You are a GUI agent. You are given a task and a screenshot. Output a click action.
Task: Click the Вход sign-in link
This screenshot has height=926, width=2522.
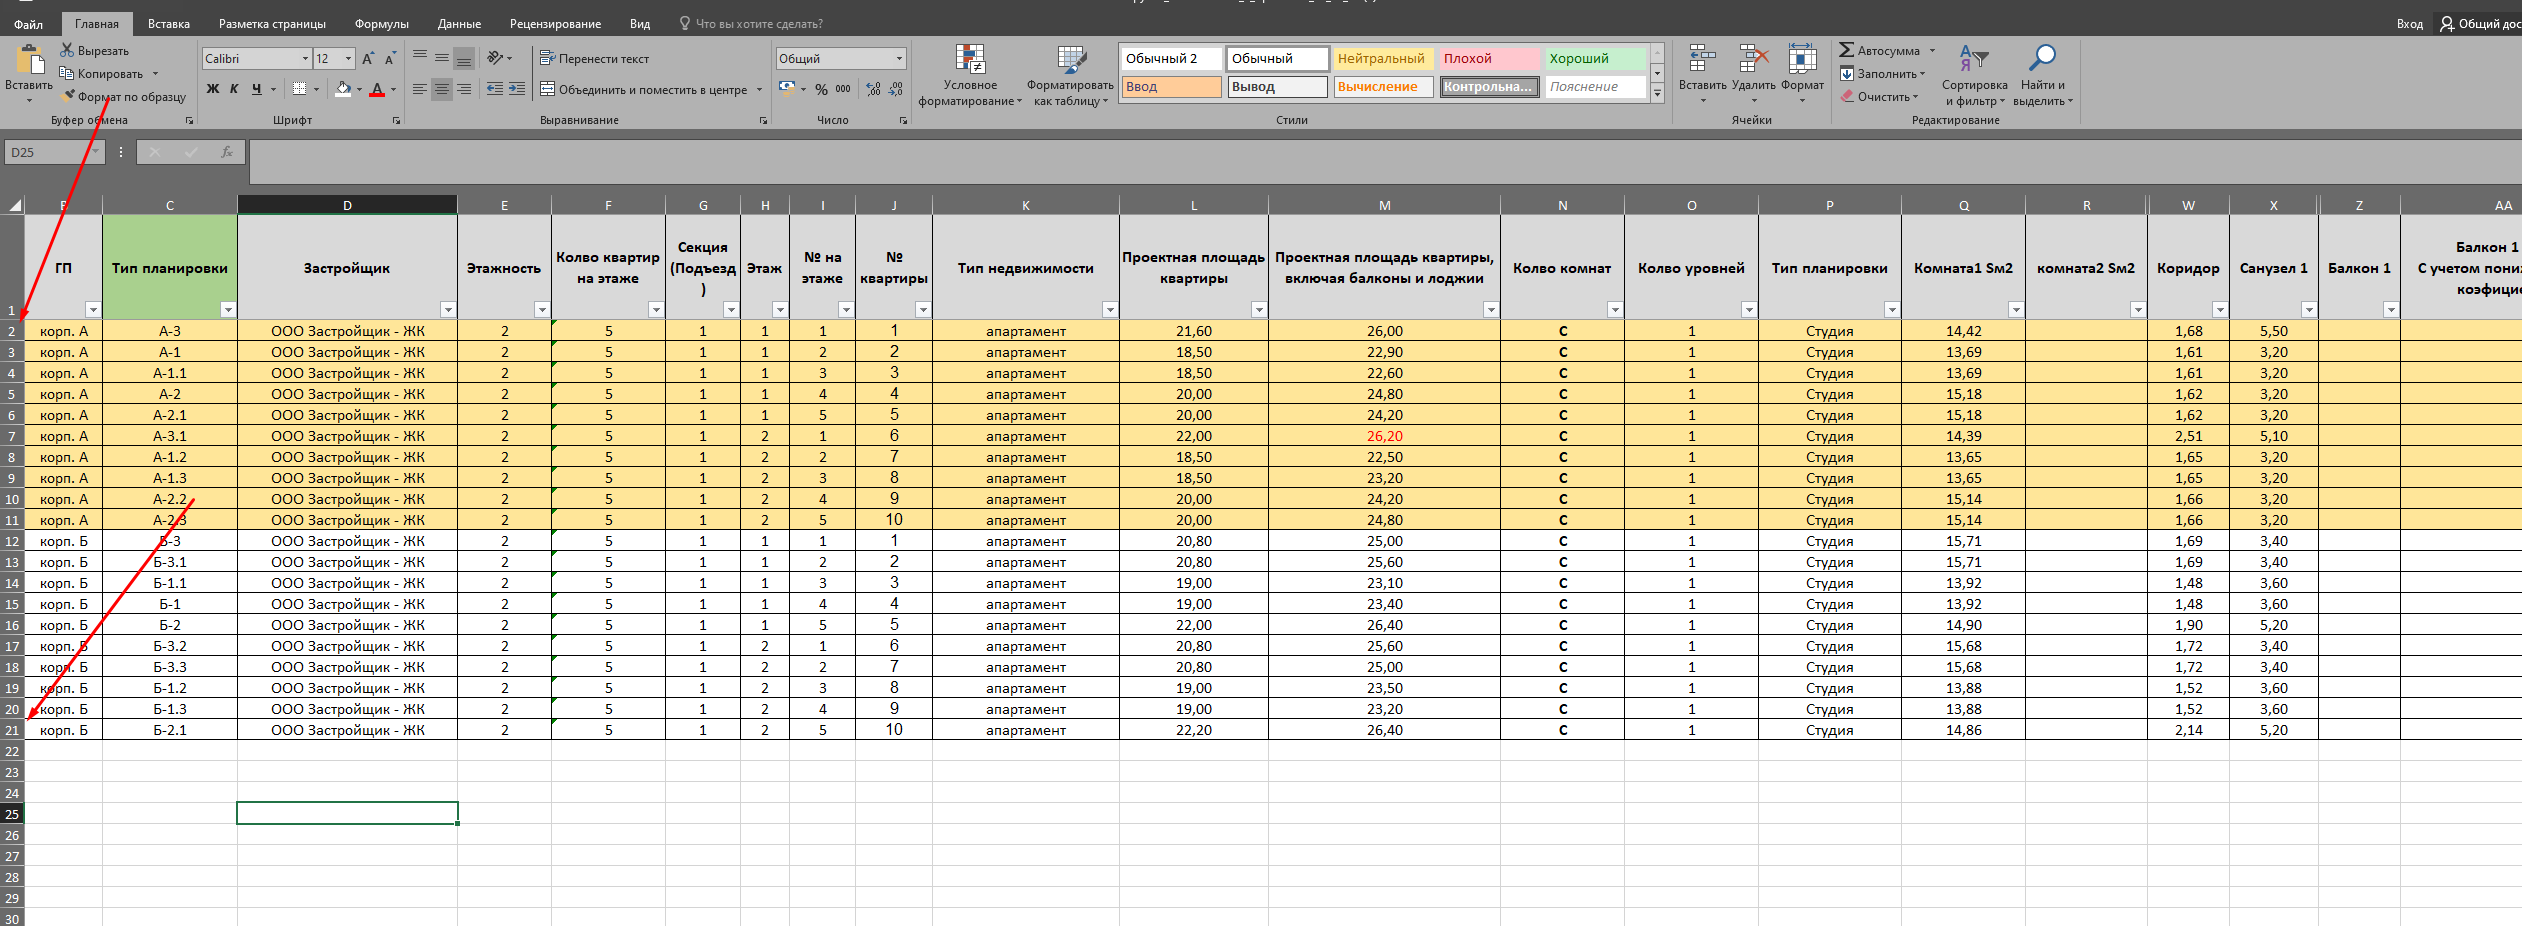(x=2410, y=24)
